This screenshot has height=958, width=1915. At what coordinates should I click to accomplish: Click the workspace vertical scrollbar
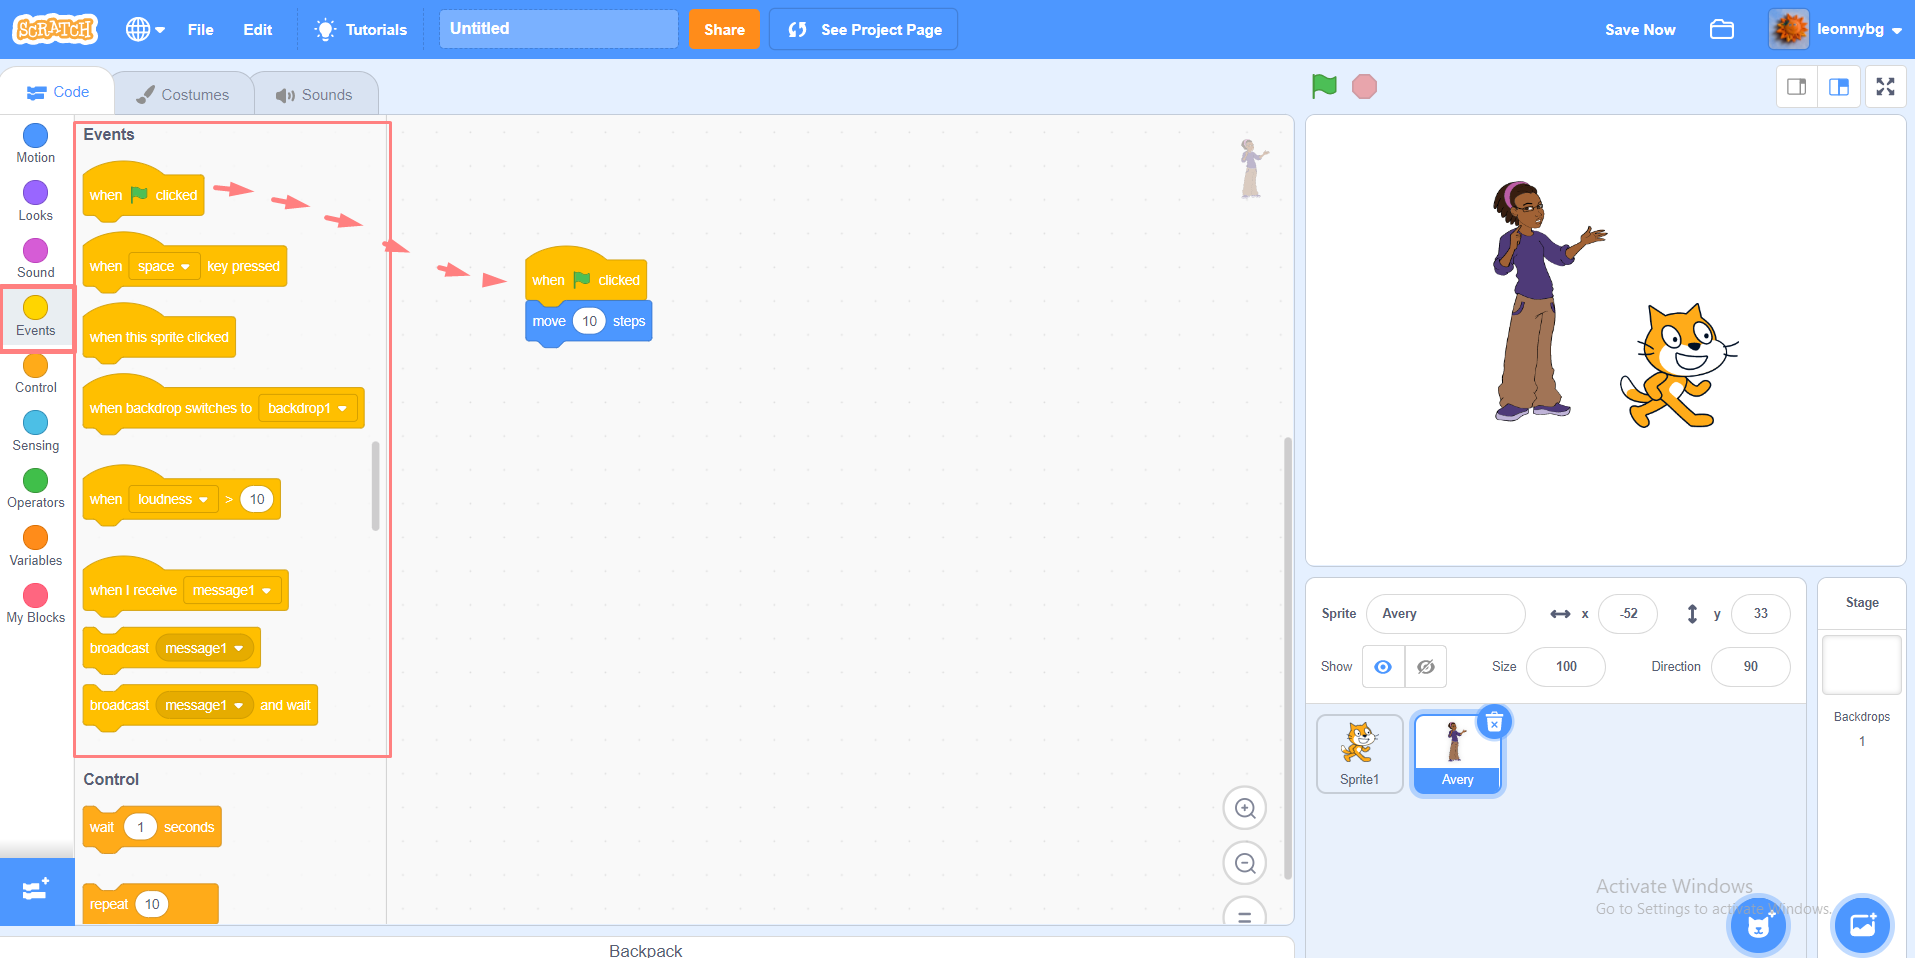coord(1287,658)
